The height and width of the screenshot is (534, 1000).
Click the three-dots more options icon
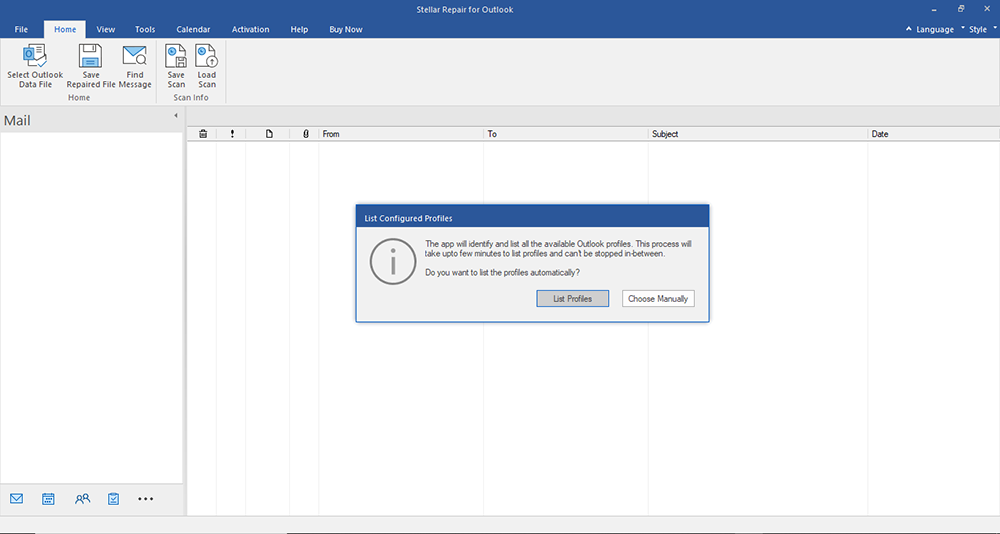pyautogui.click(x=145, y=499)
